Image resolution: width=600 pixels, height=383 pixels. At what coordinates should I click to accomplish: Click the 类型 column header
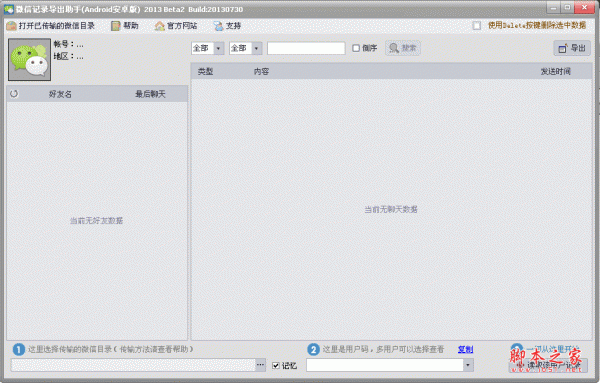tap(205, 71)
